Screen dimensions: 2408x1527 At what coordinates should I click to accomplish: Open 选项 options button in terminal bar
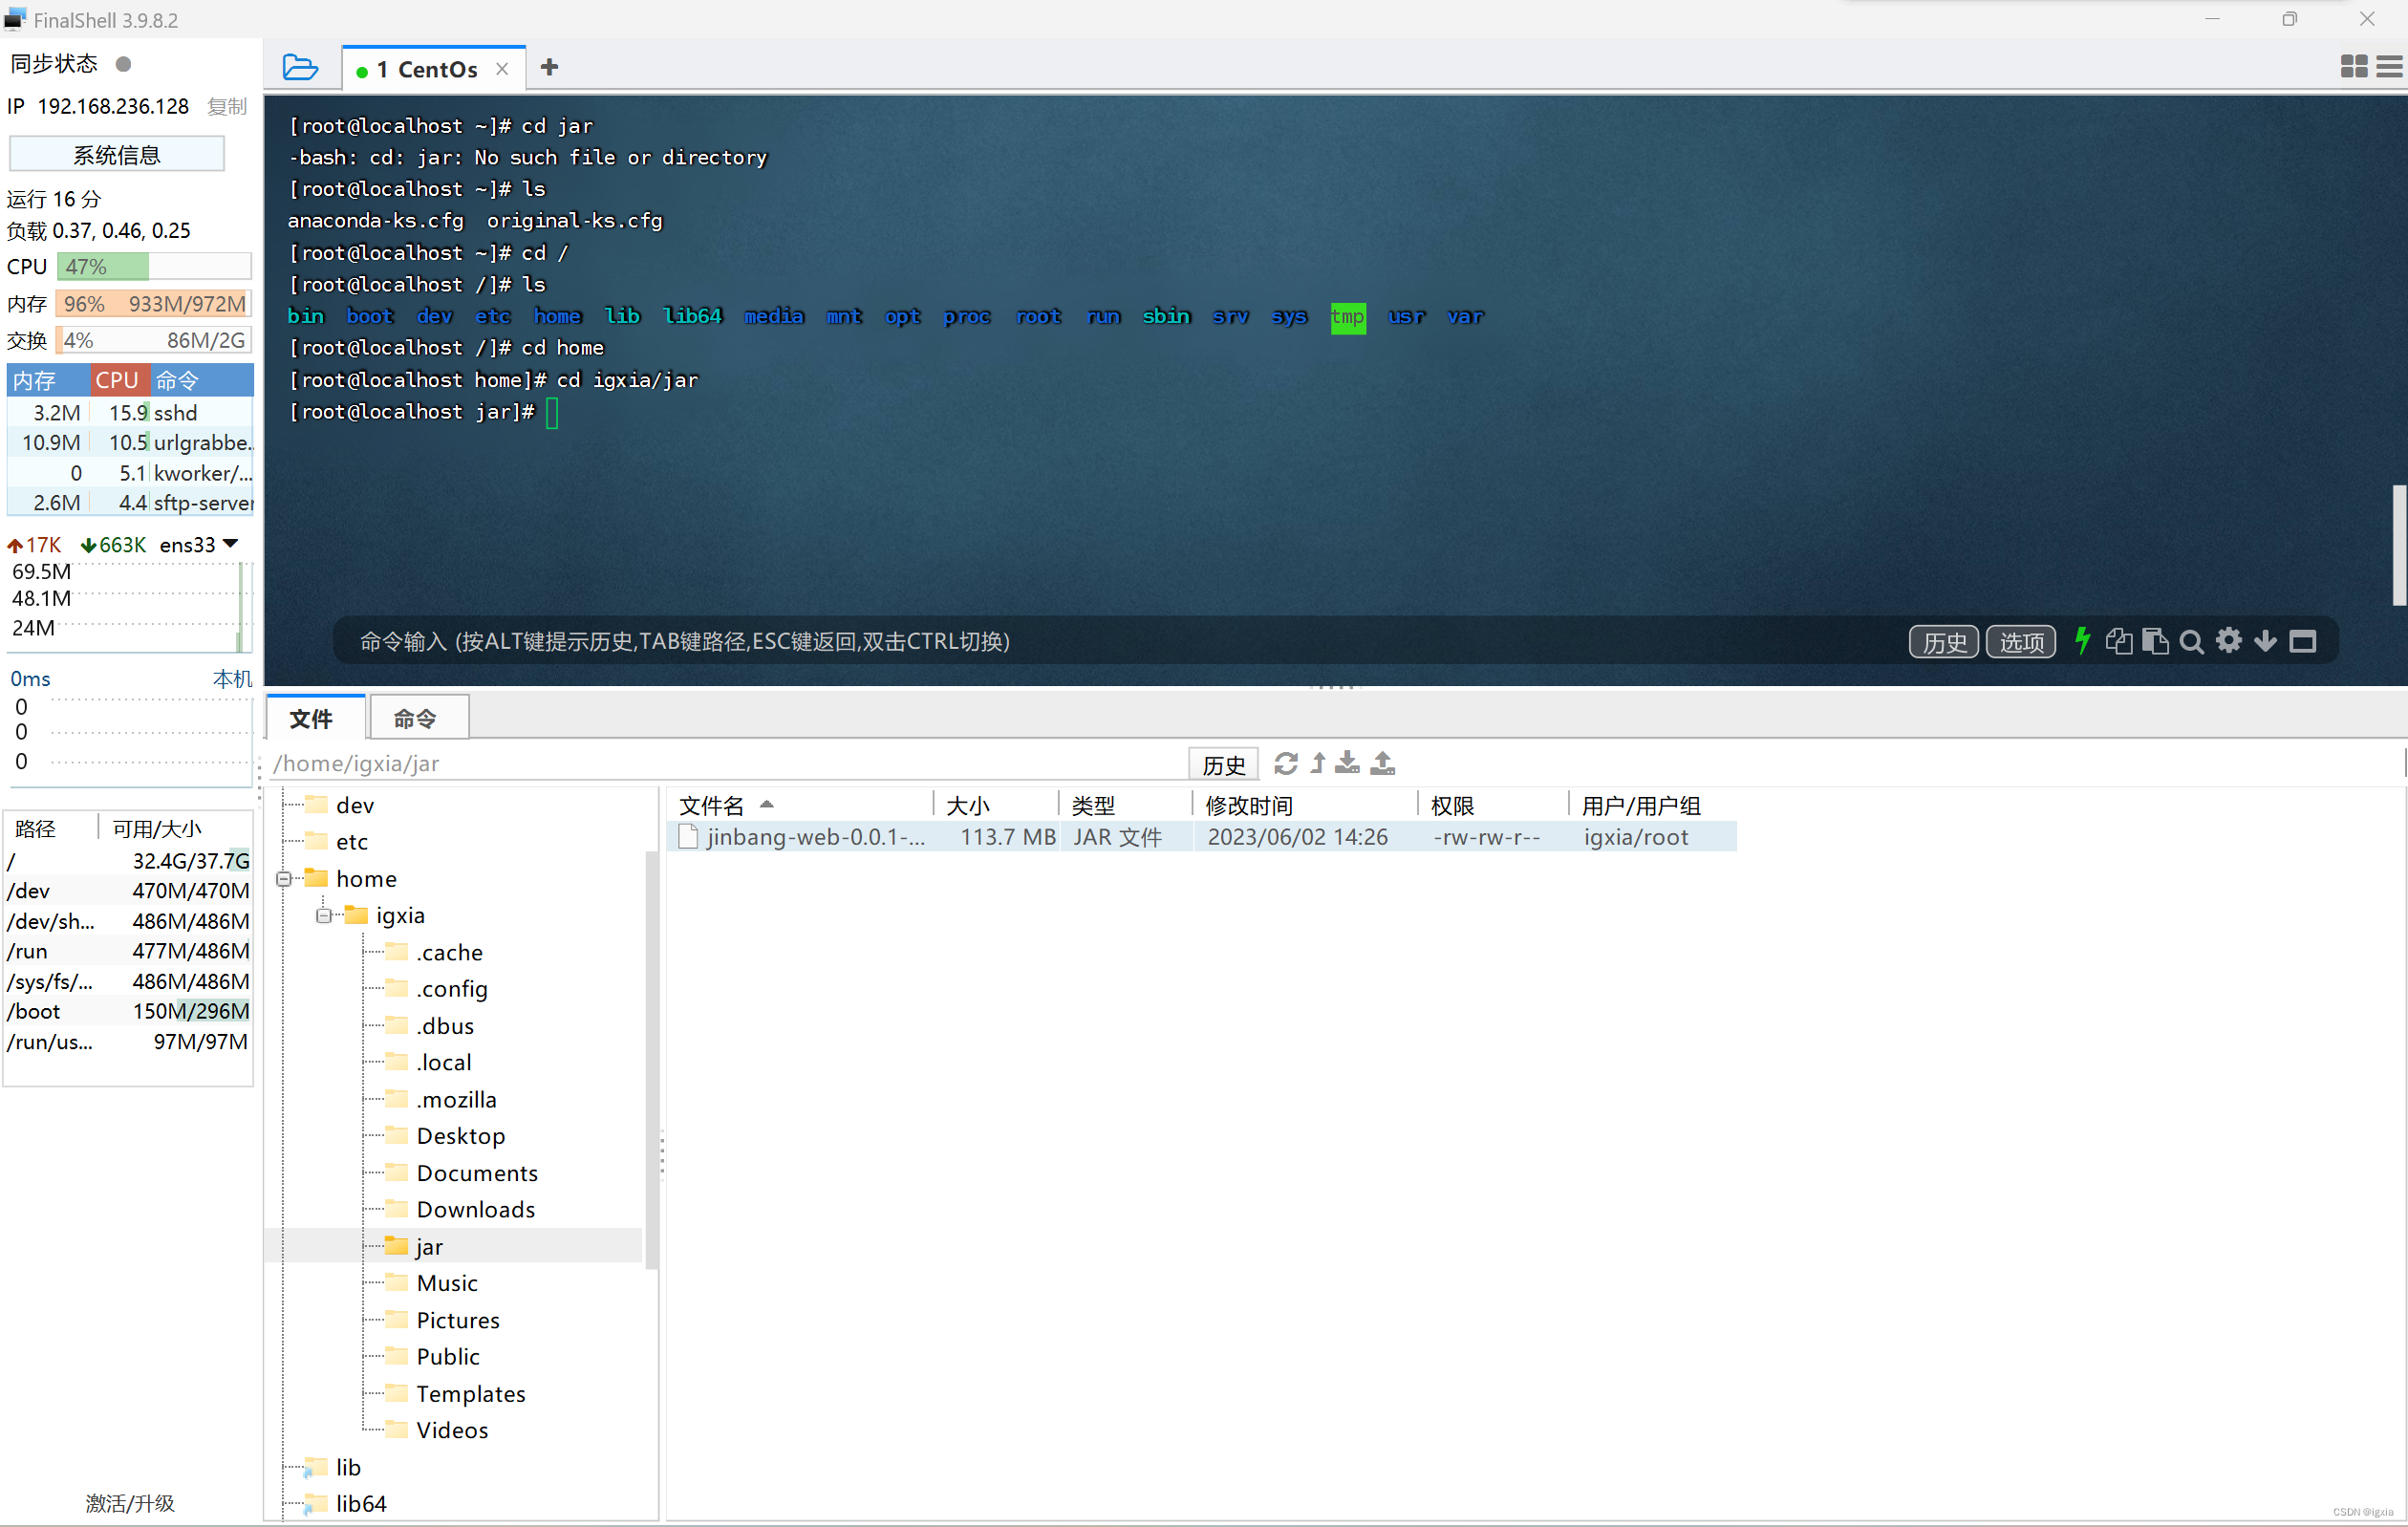2021,642
